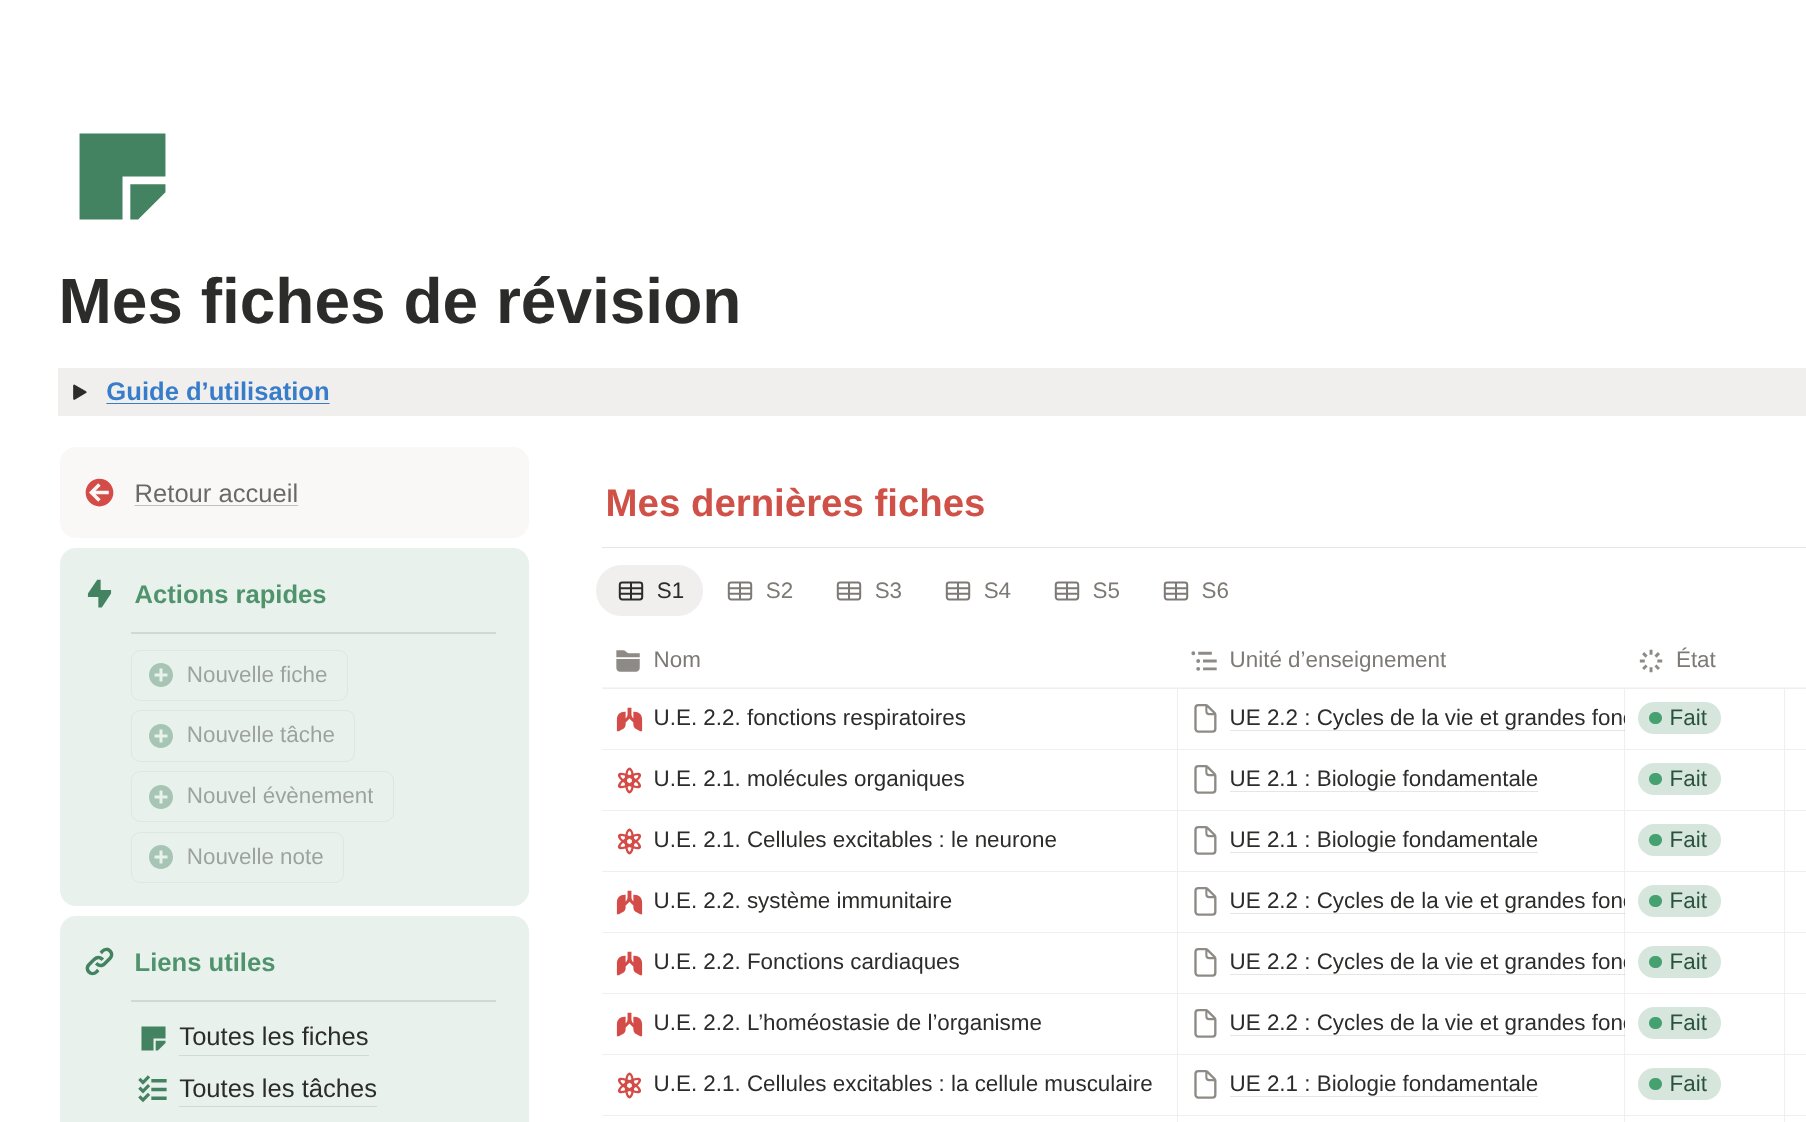Switch to the S2 tab

point(760,590)
